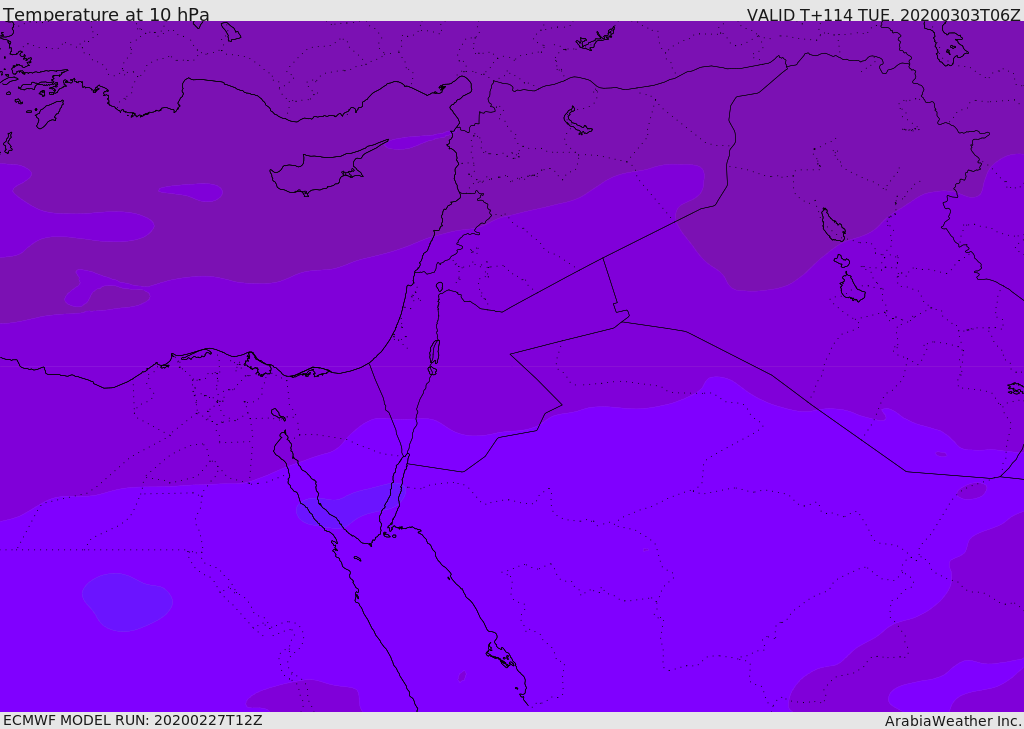Click the 'ECMWF MODEL RUN: 20200227T12Z' text

[133, 721]
